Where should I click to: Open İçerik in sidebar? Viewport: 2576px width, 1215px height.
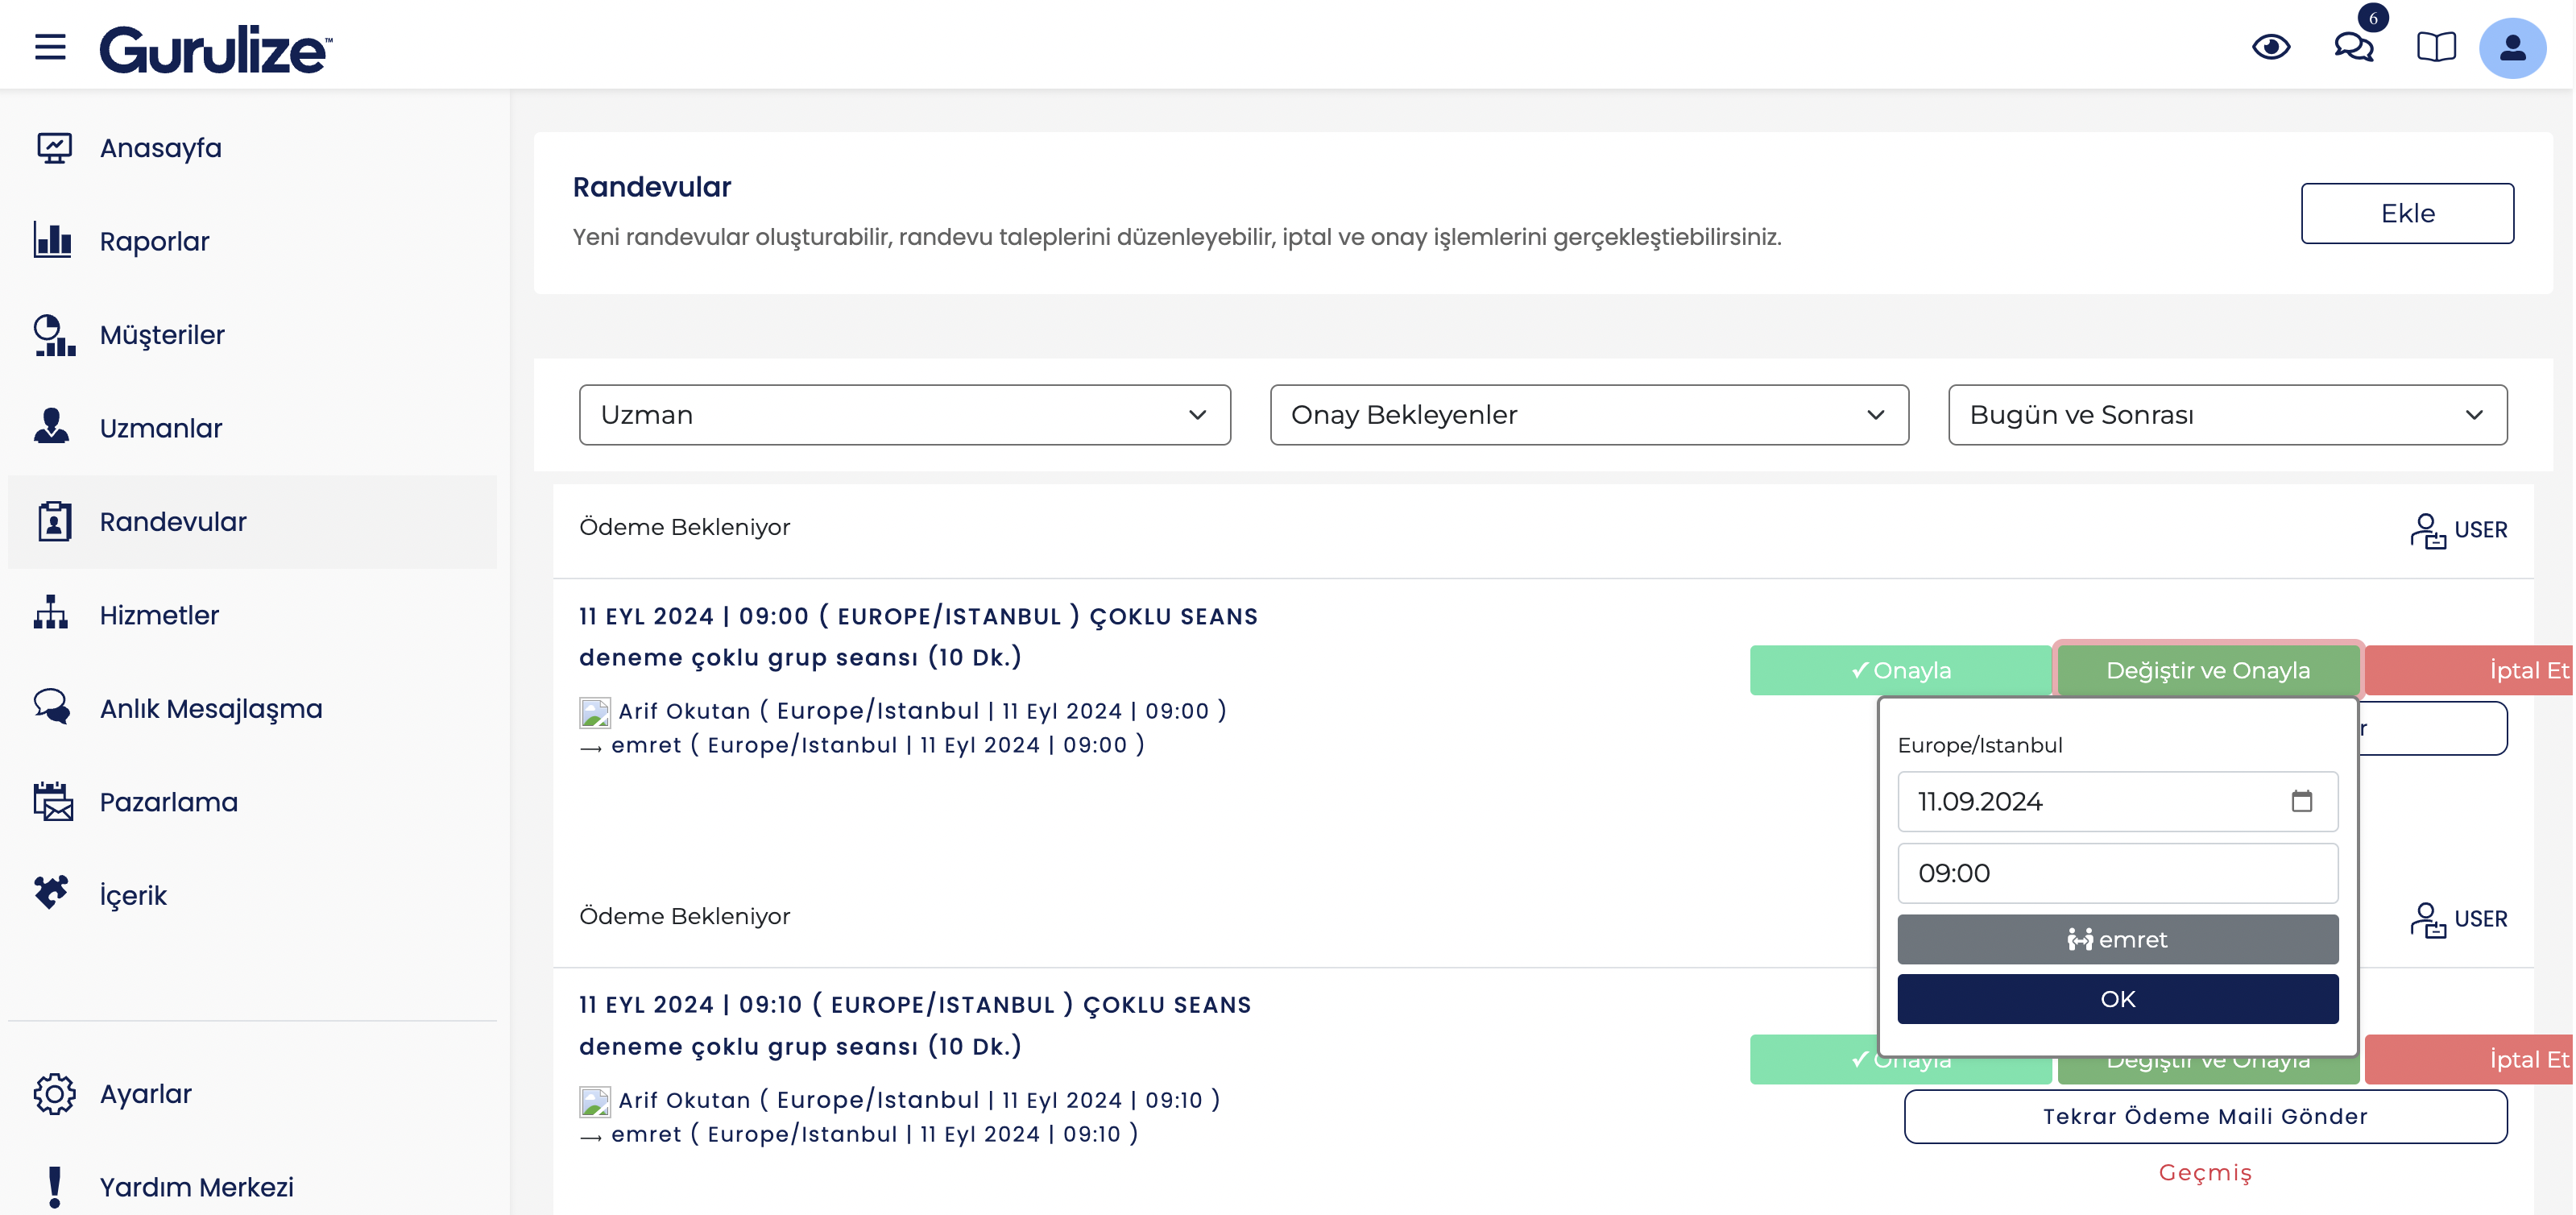coord(252,895)
